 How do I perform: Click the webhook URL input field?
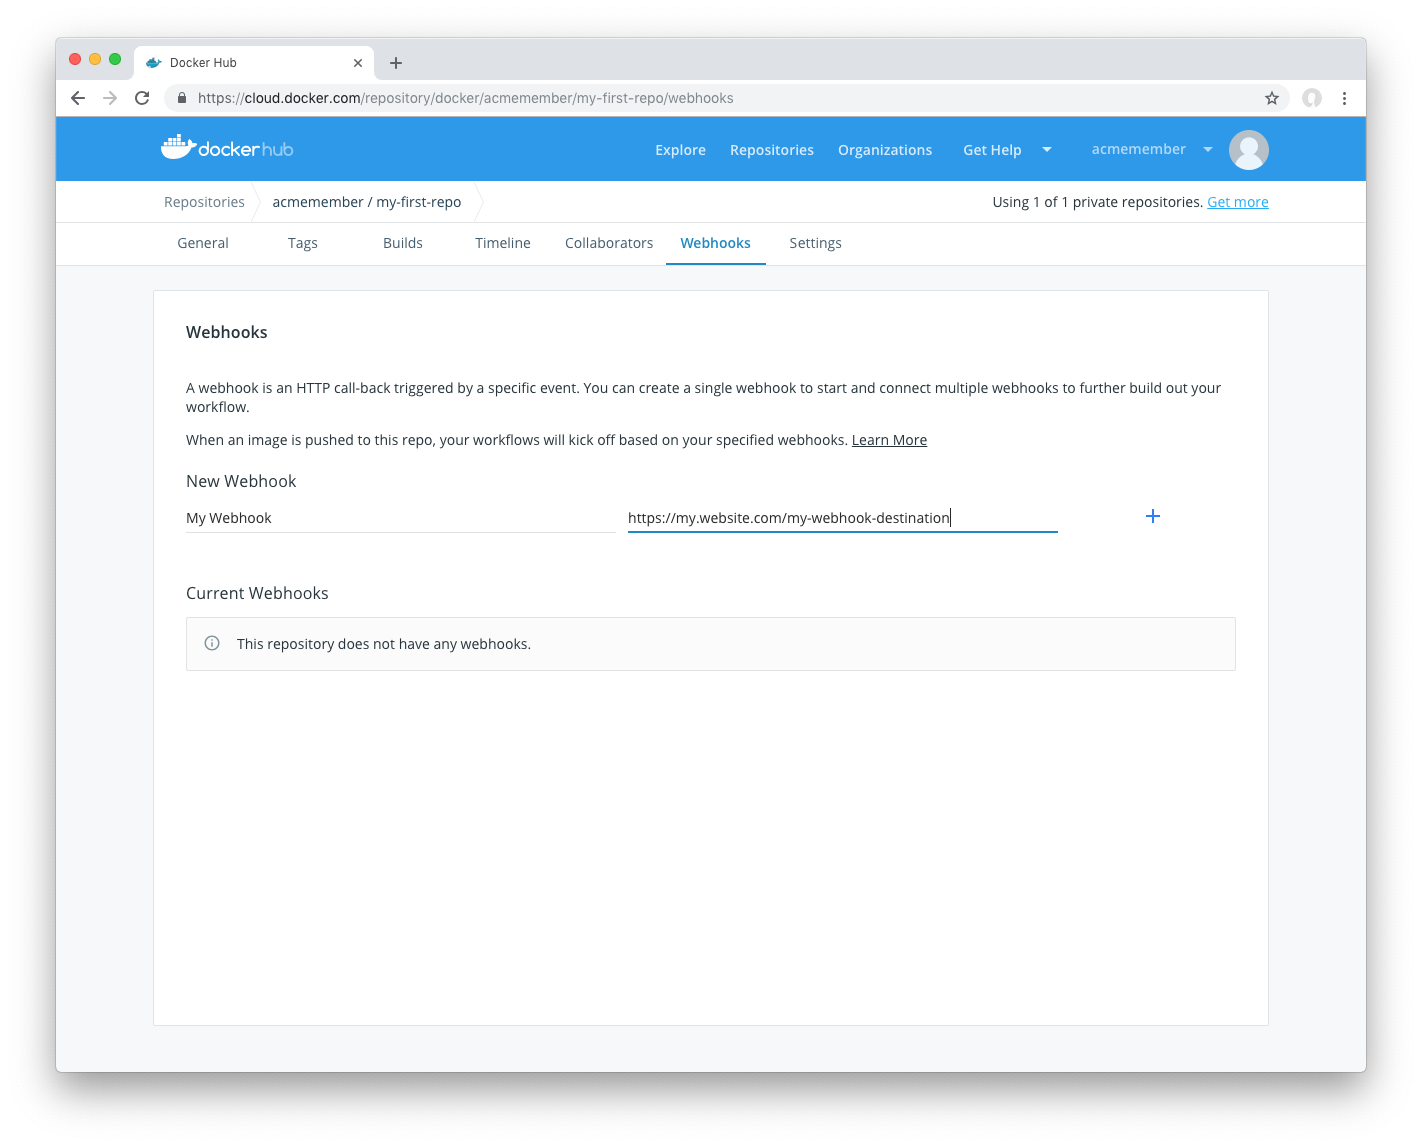coord(842,517)
